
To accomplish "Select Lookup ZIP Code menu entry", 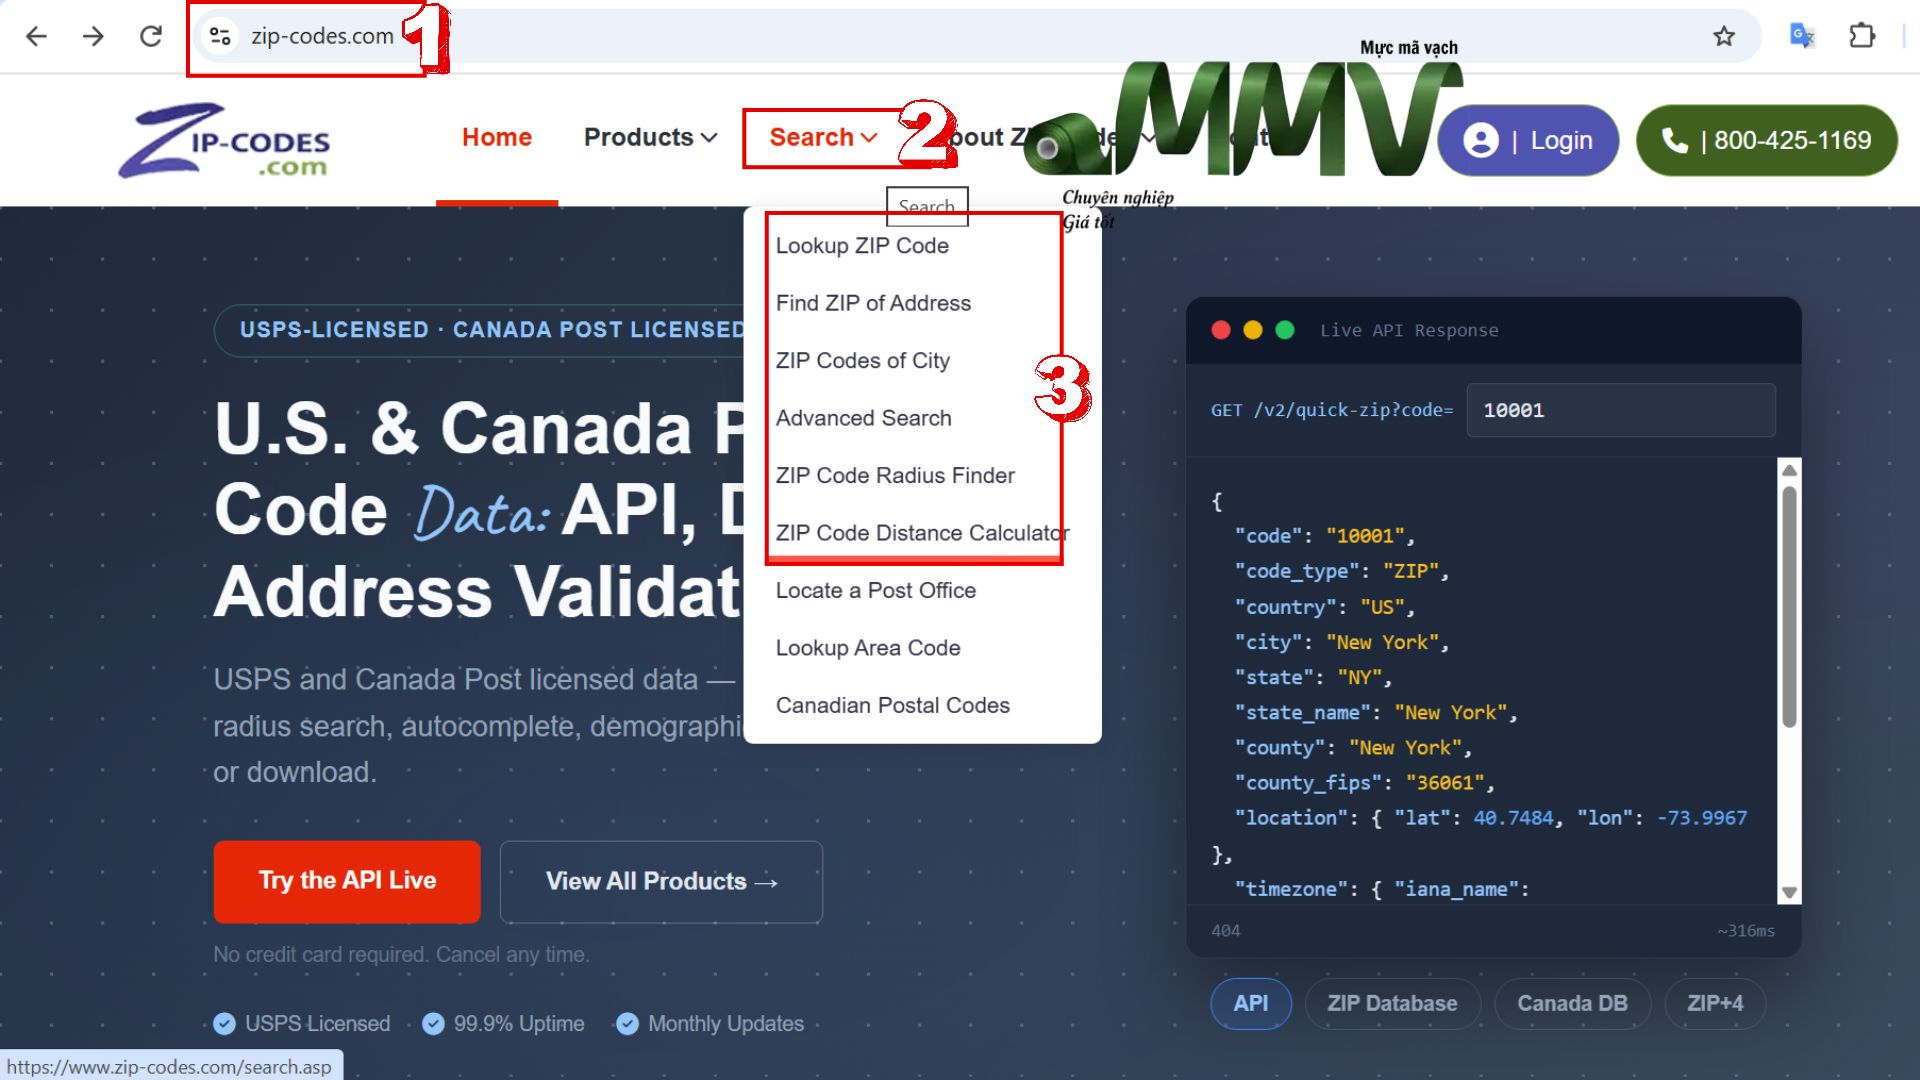I will (x=862, y=246).
